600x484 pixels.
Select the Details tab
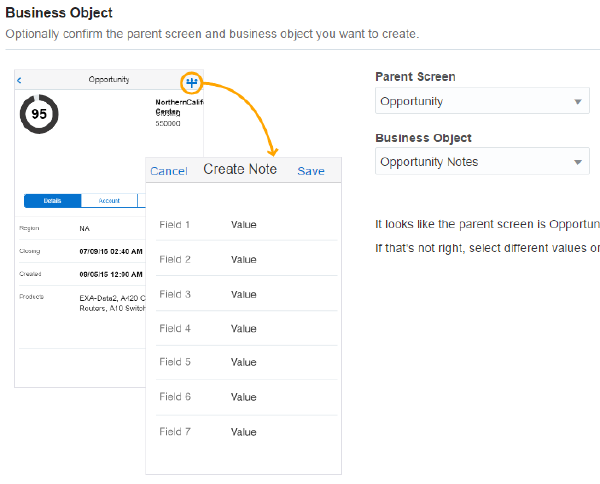pos(52,201)
